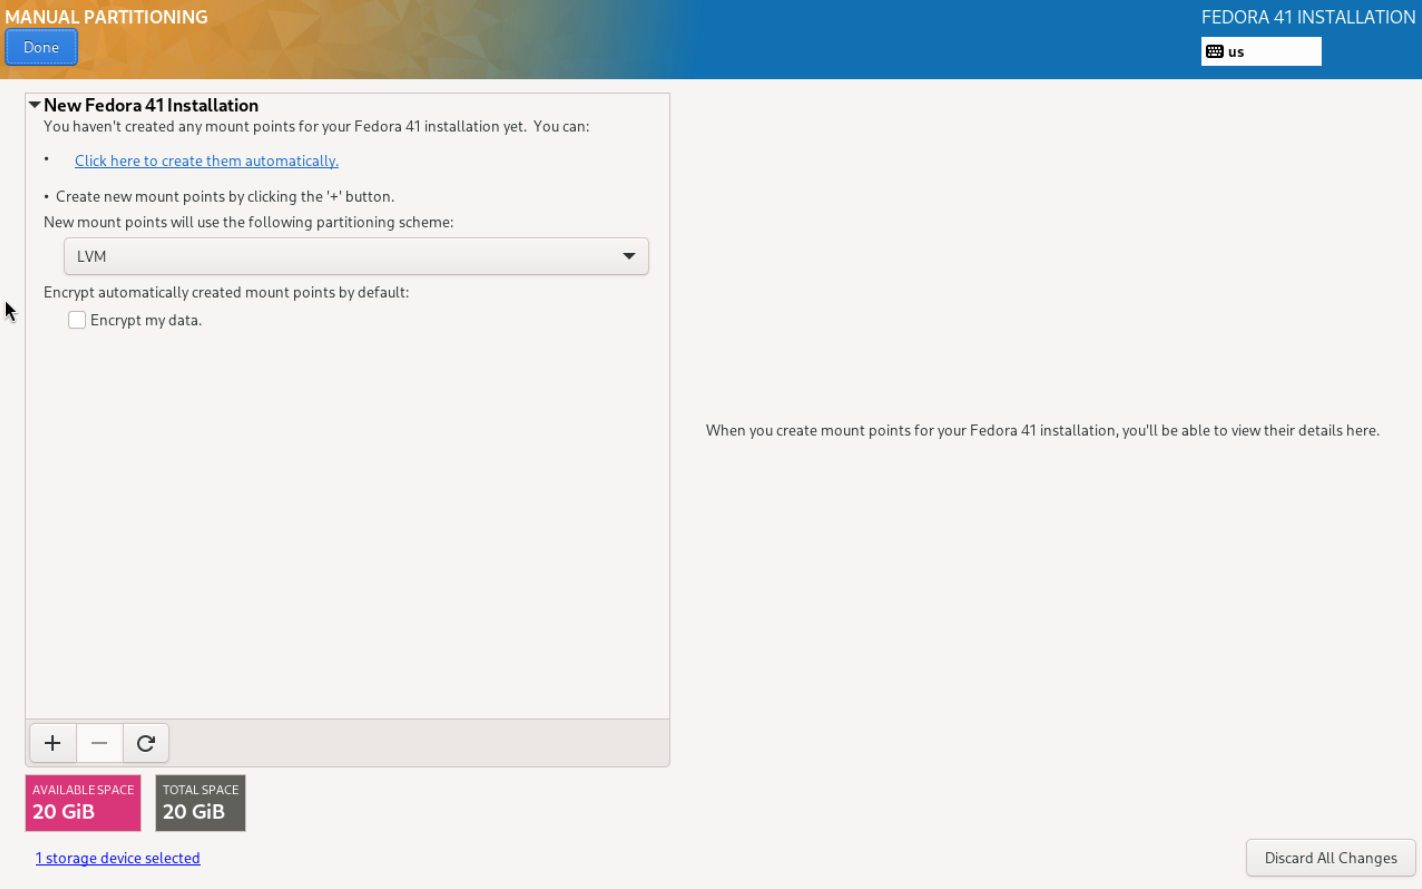
Task: Collapse the New Fedora 41 Installation section
Action: click(35, 105)
